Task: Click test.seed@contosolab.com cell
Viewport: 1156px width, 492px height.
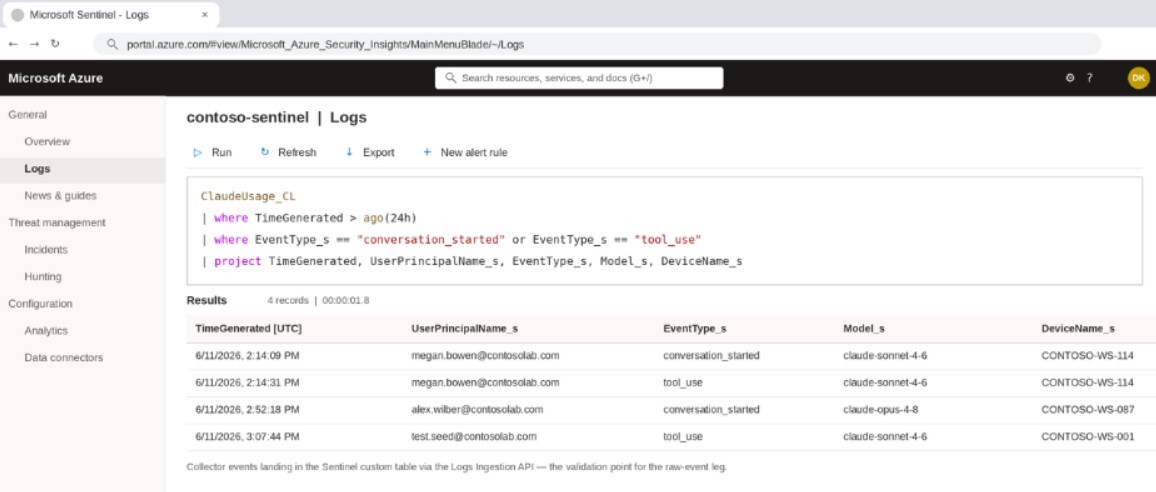Action: [474, 437]
